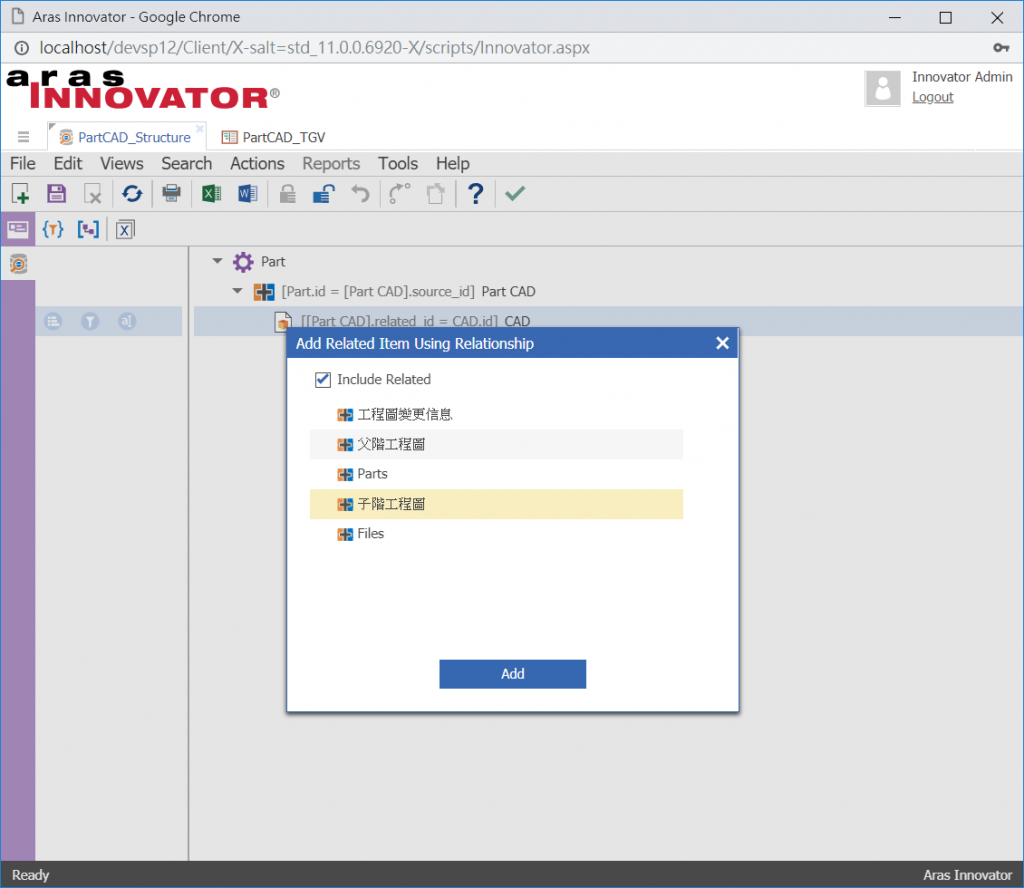1024x888 pixels.
Task: Click the browser address bar URL
Action: click(x=314, y=48)
